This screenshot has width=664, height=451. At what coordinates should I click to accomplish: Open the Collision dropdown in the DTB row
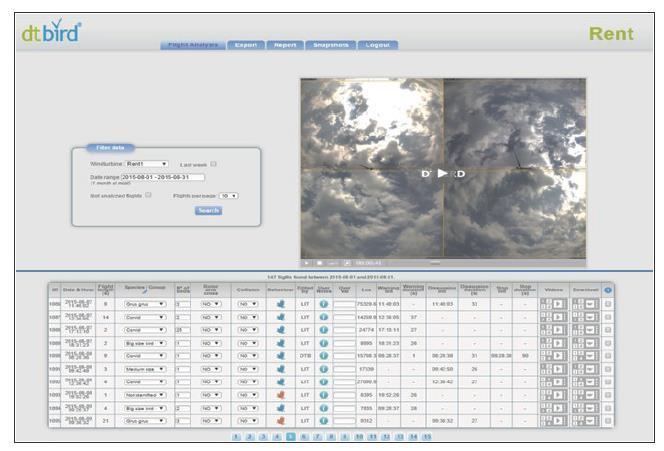pyautogui.click(x=248, y=356)
